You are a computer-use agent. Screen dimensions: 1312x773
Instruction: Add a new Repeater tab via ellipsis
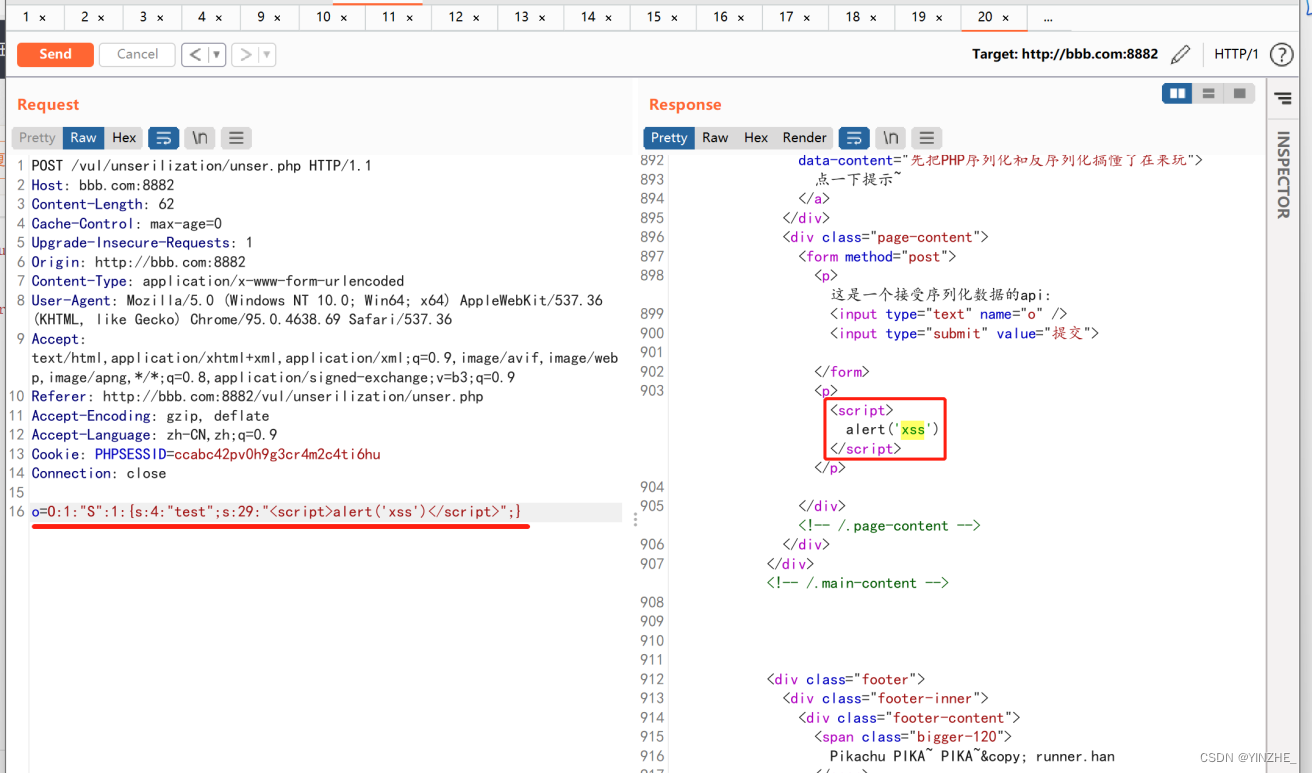[x=1048, y=17]
